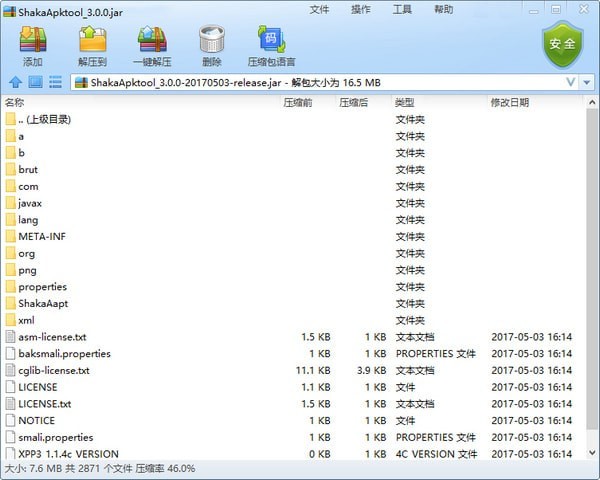Select the .. (上级目录) parent folder row
The width and height of the screenshot is (600, 480).
[x=293, y=119]
